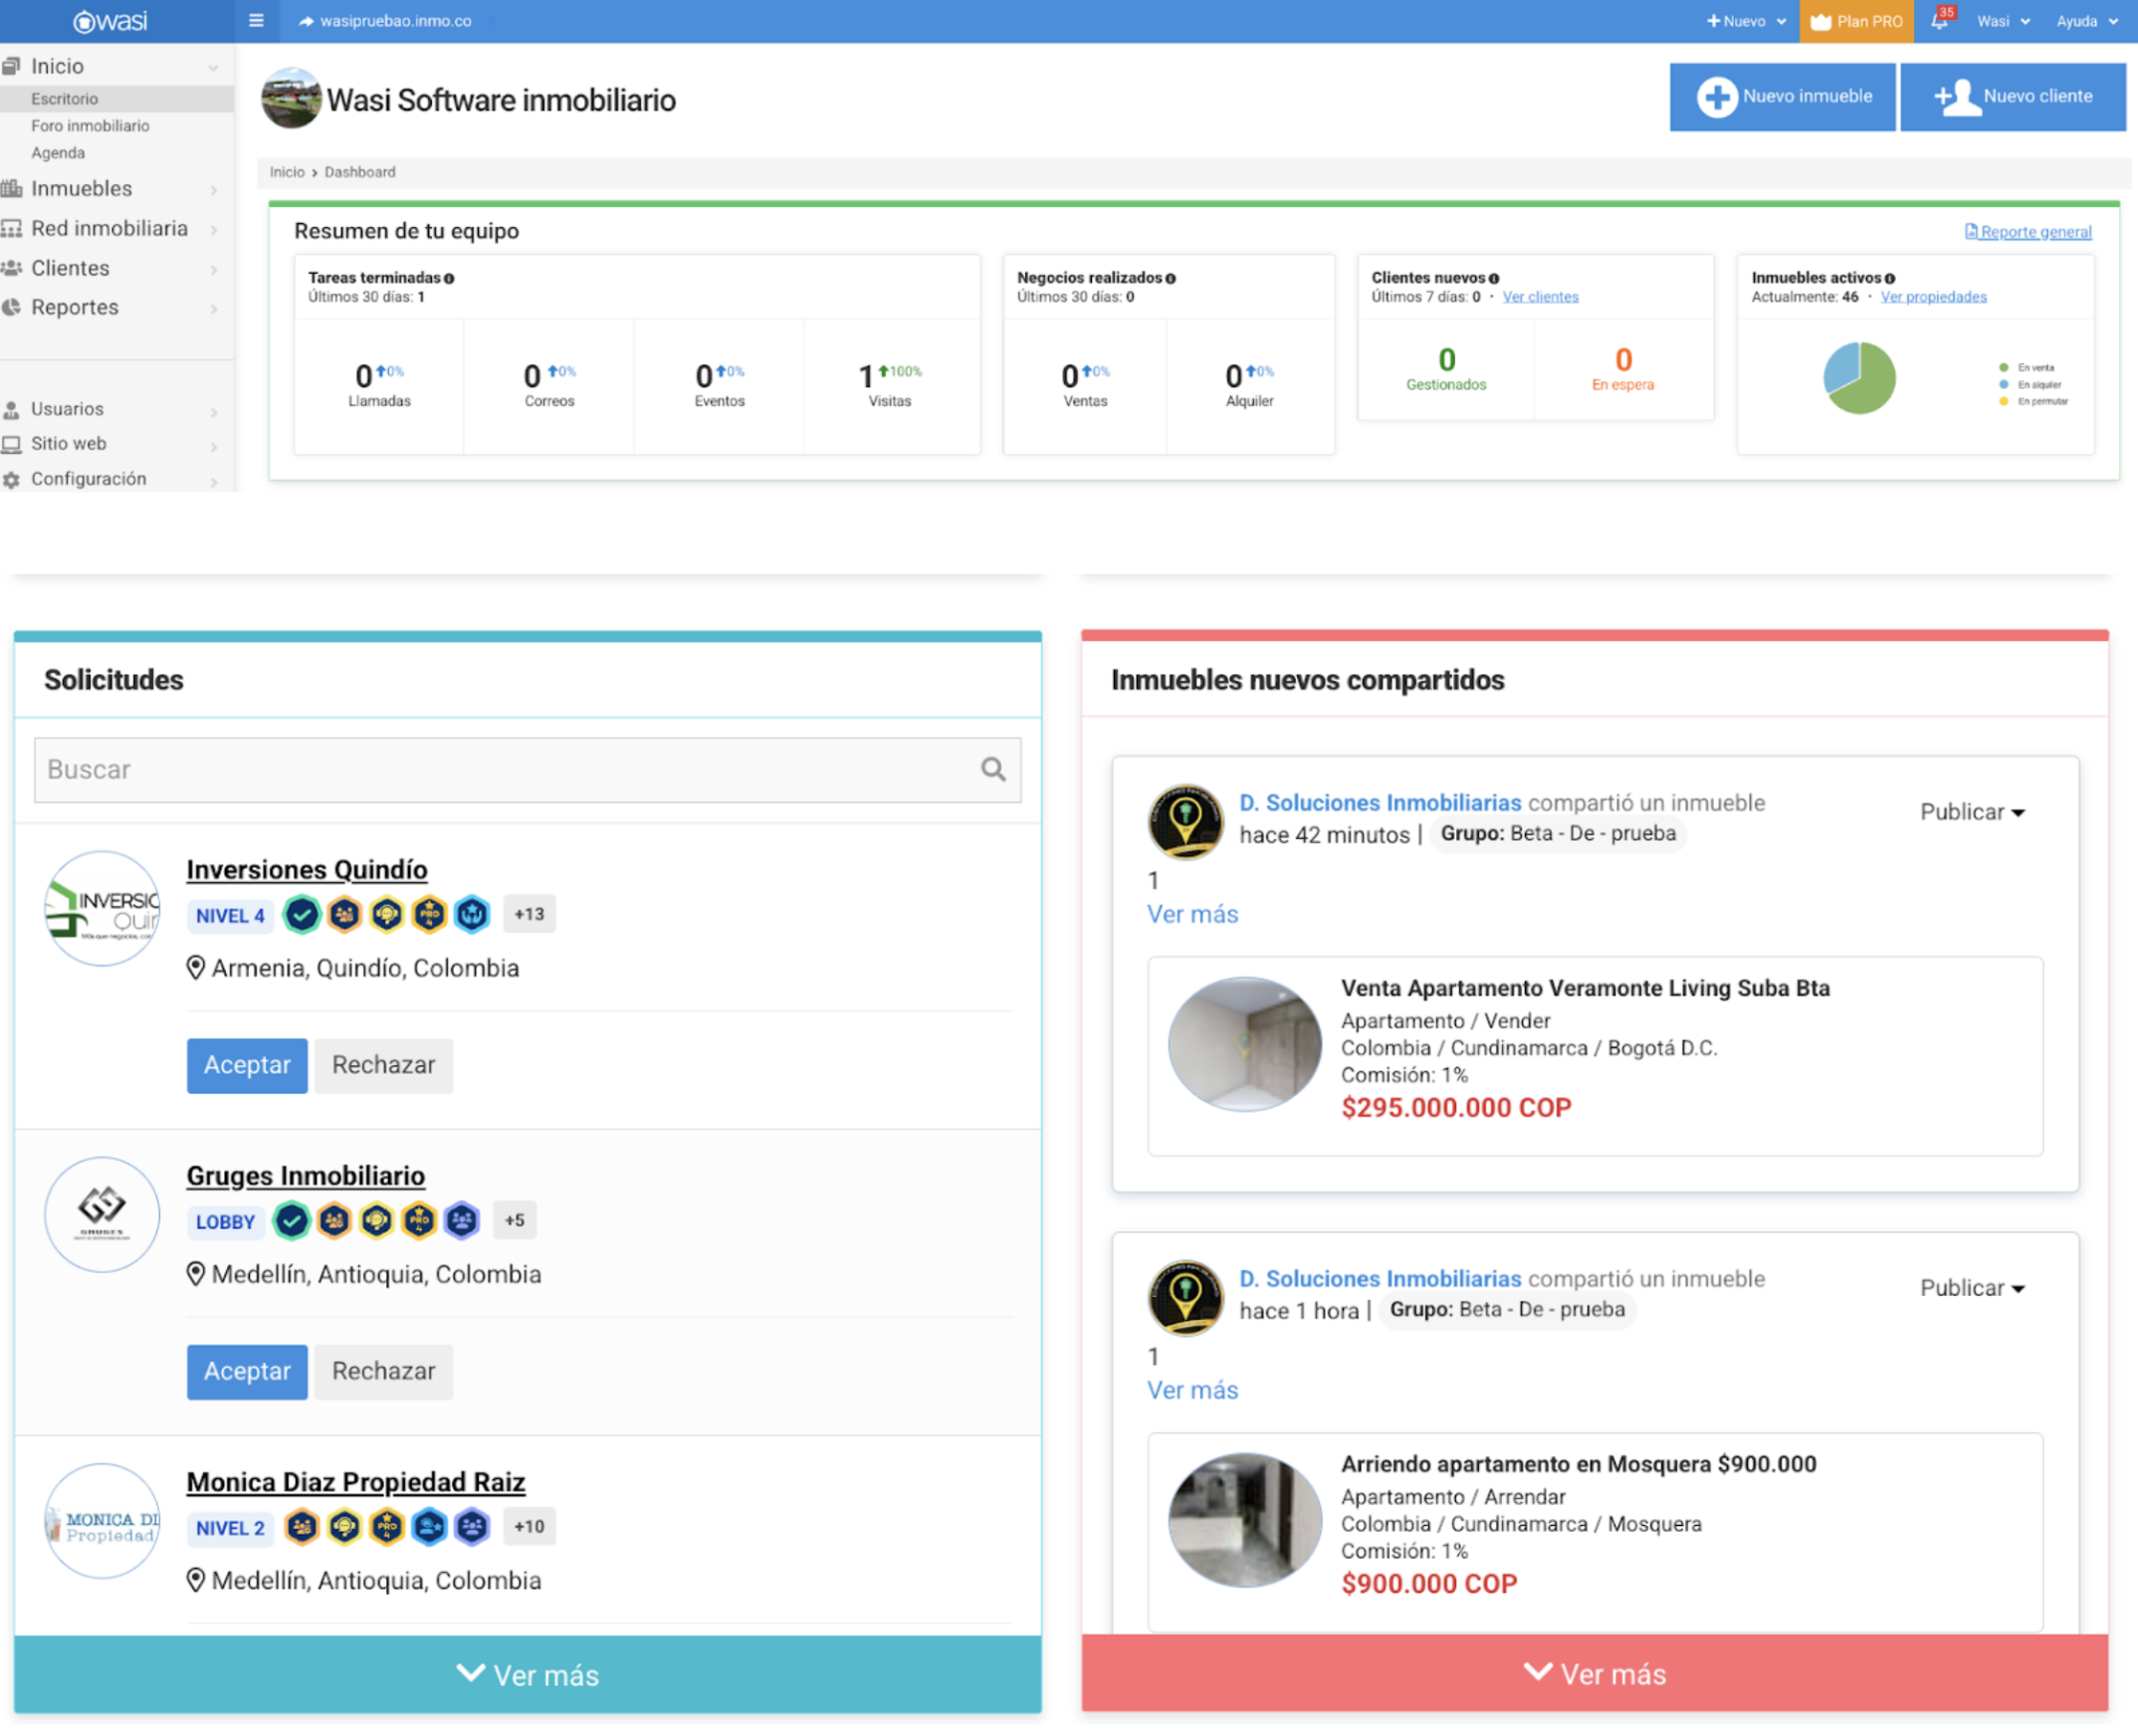Accept the Gruges Inmobiliario request
Viewport: 2138px width, 1736px height.
tap(246, 1371)
